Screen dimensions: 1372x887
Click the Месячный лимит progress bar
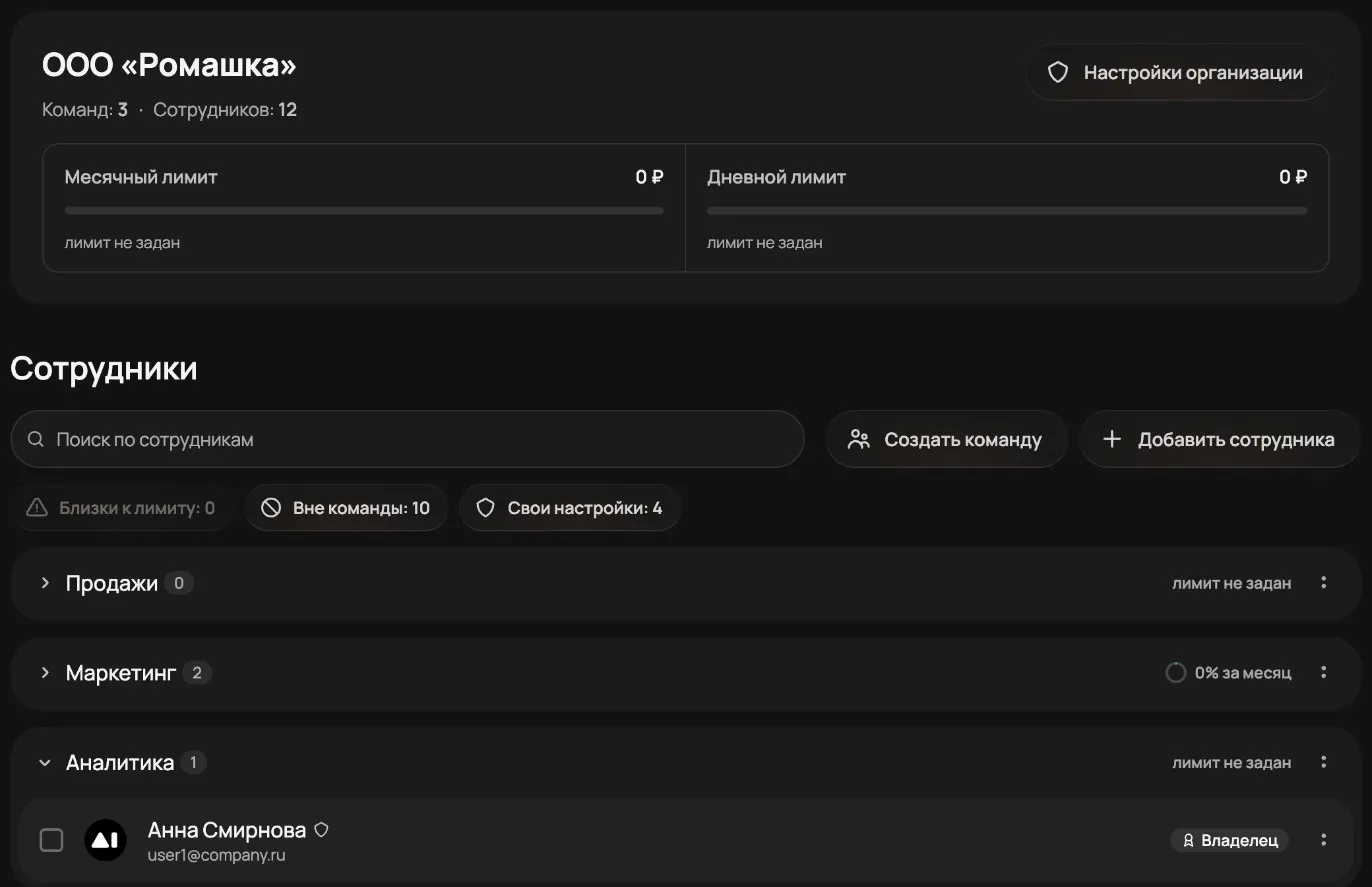(x=364, y=210)
